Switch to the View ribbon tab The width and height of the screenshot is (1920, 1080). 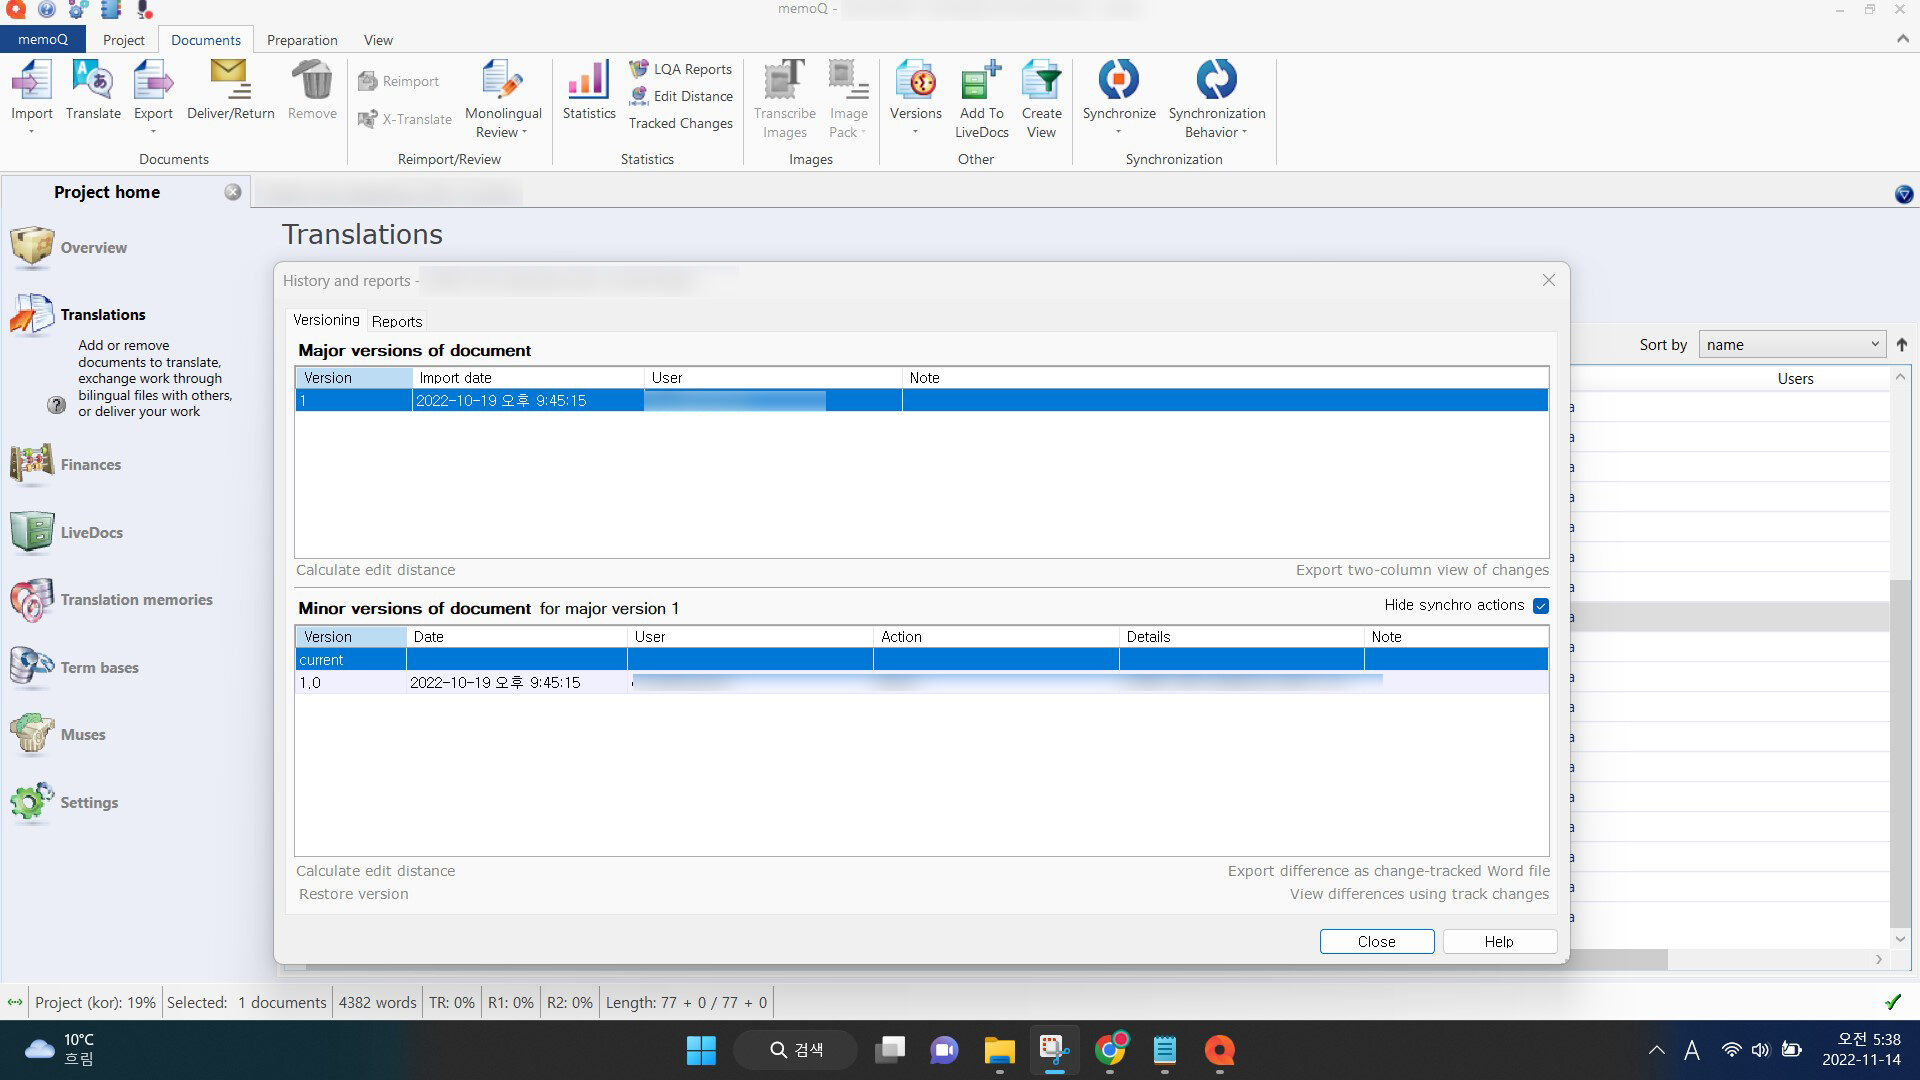point(378,40)
